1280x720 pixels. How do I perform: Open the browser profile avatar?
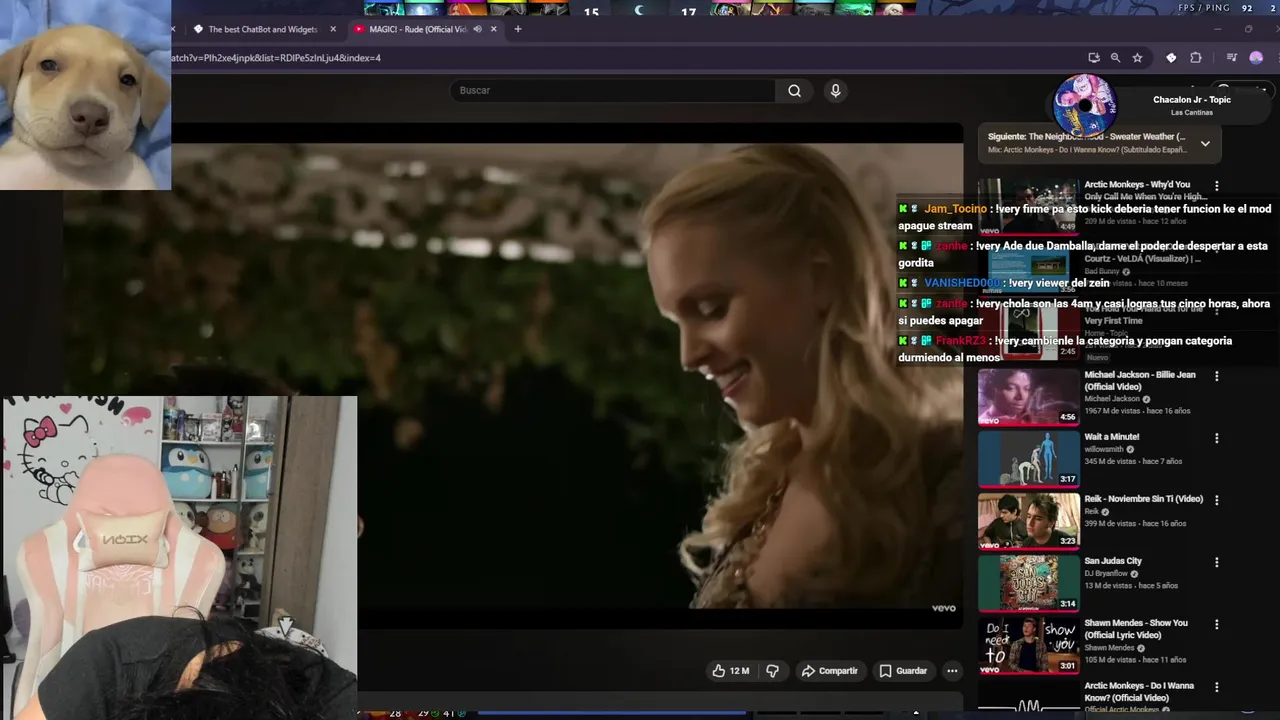(x=1256, y=58)
